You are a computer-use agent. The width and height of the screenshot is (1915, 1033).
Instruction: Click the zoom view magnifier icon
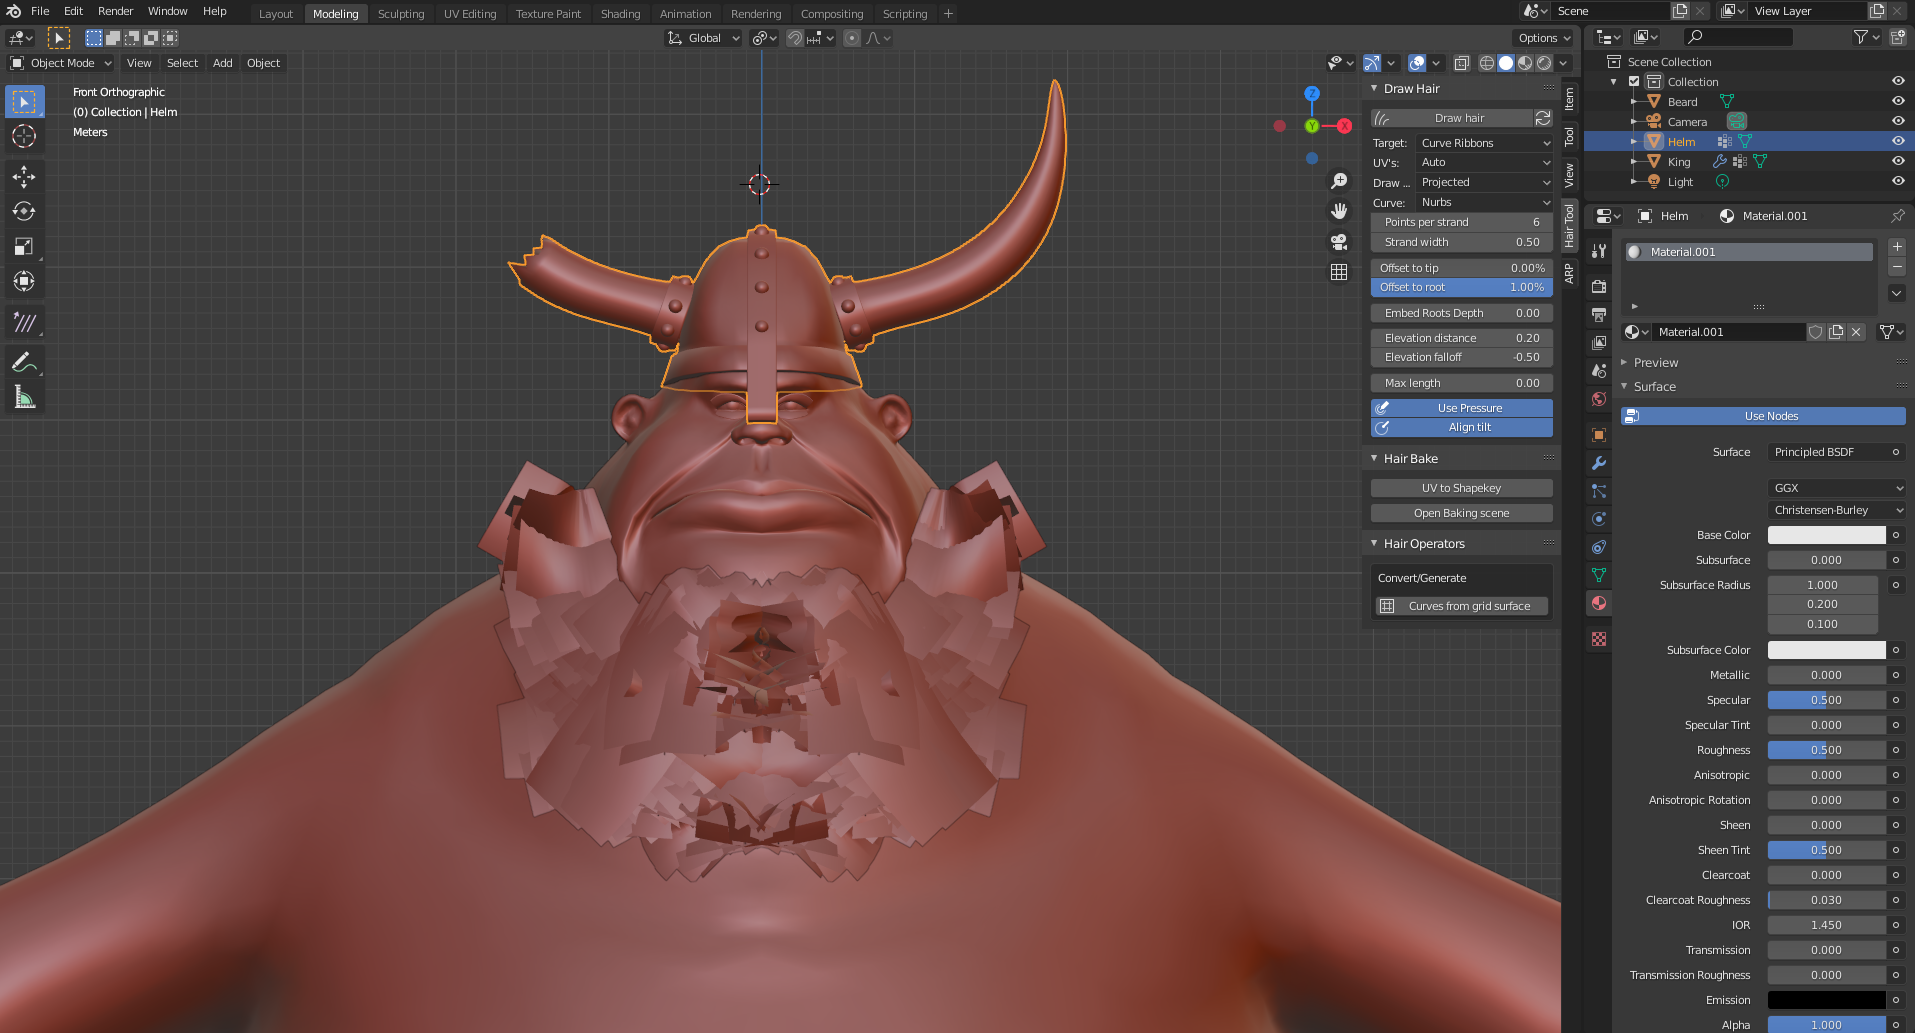[x=1339, y=181]
